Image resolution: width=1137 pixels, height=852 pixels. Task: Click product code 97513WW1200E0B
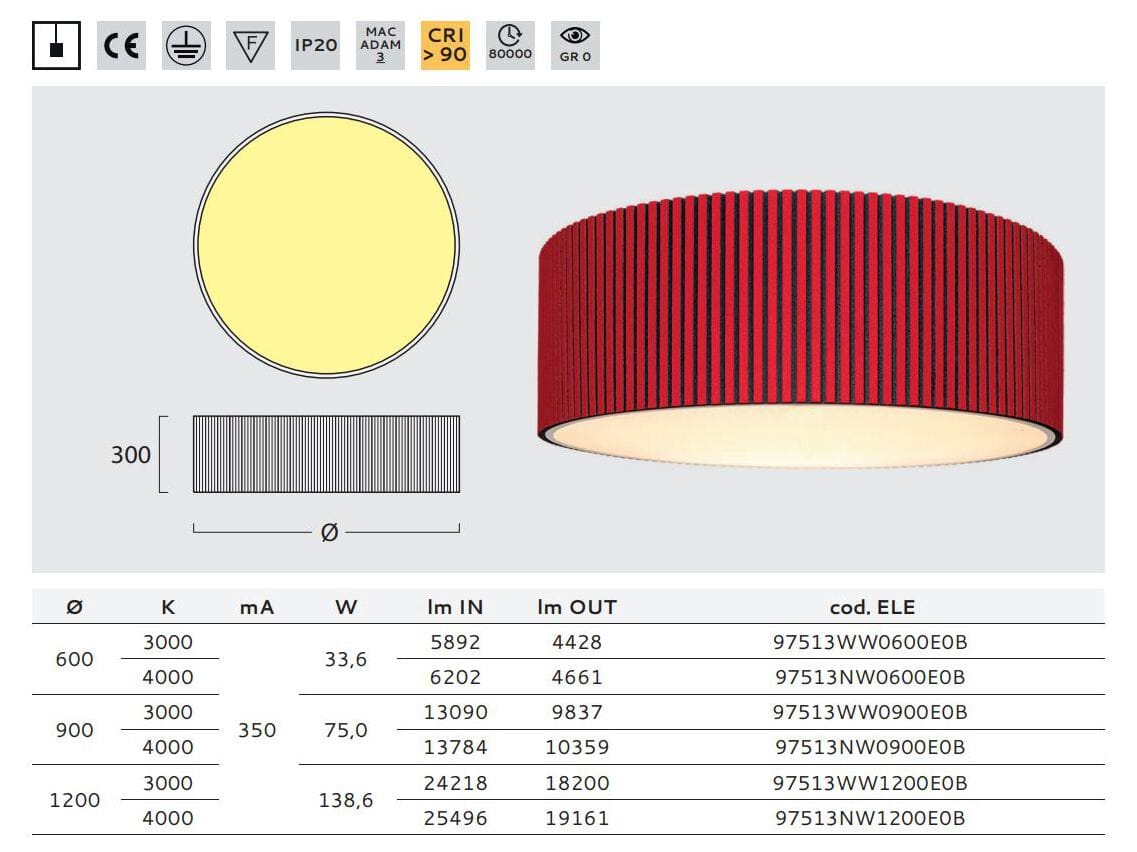pos(870,783)
